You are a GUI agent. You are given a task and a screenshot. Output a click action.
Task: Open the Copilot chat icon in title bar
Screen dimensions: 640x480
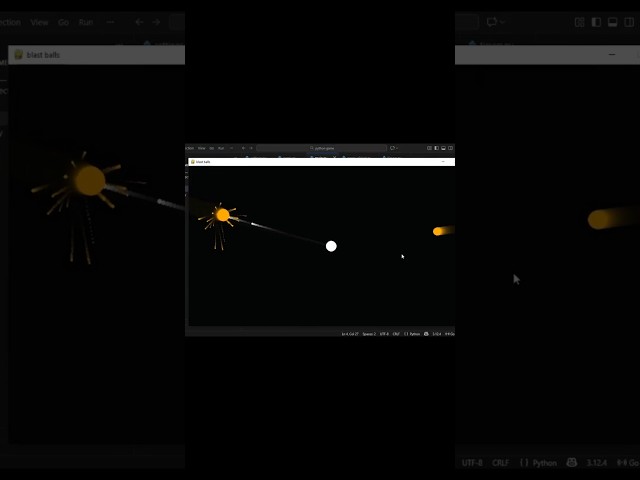[x=392, y=148]
